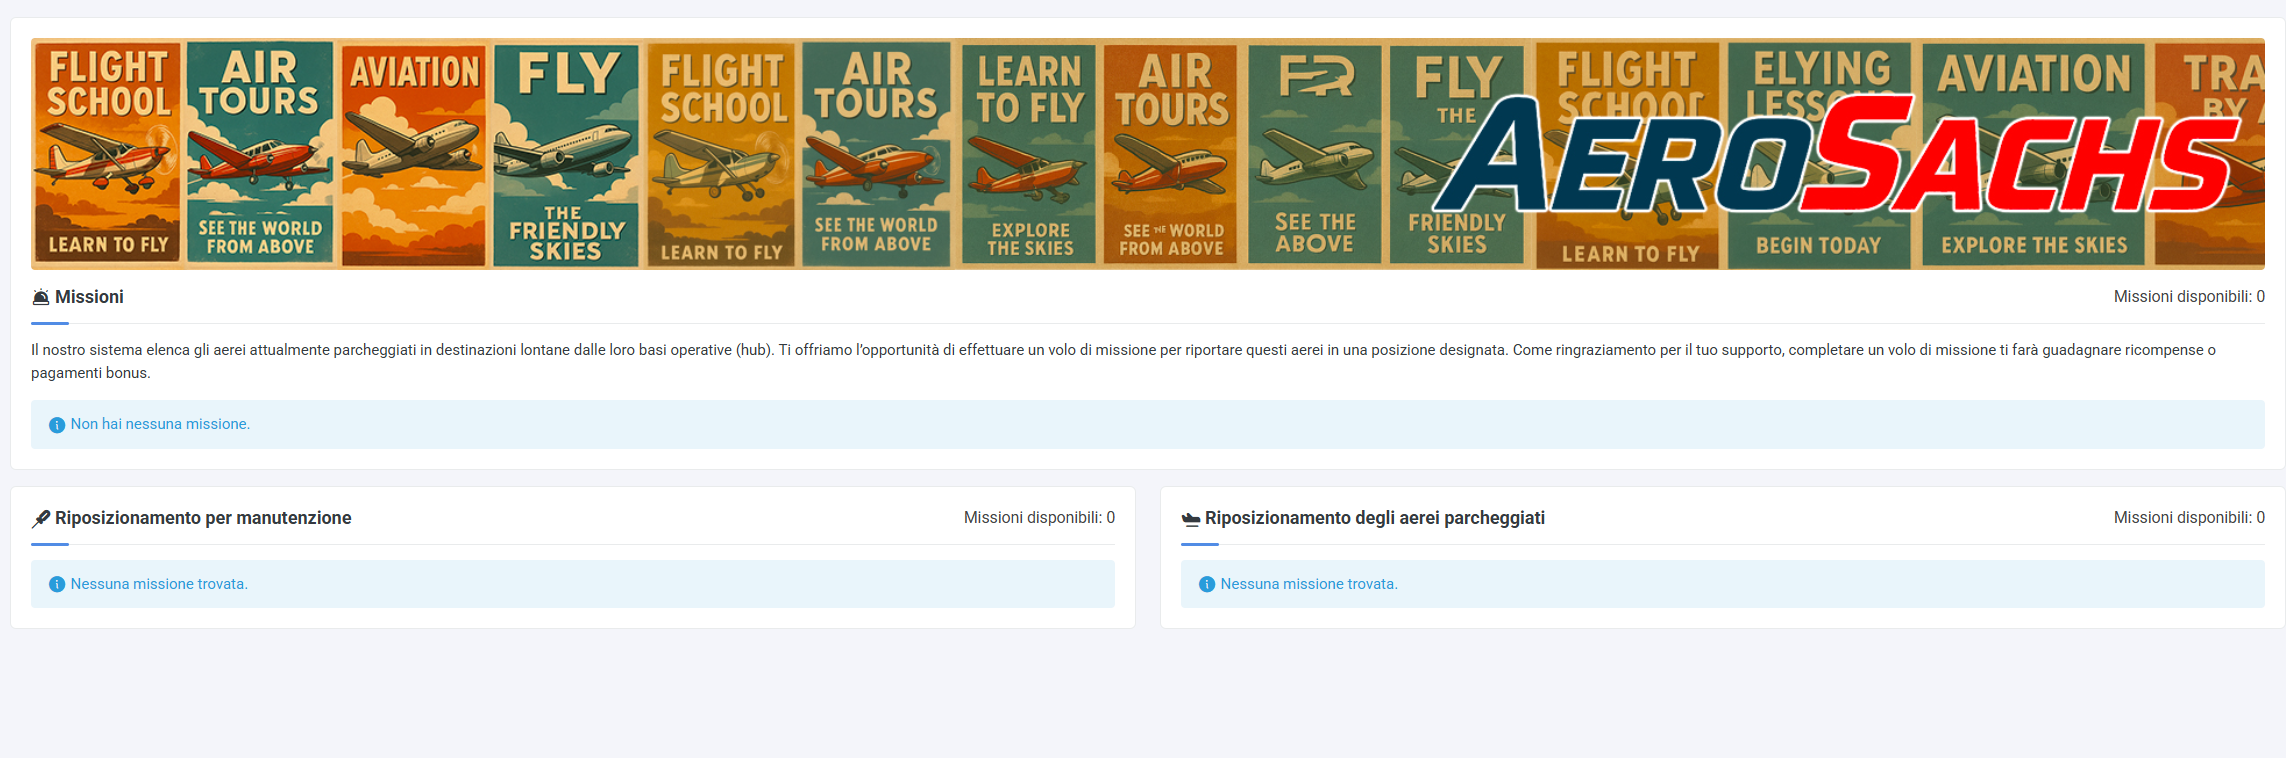Click the wrench icon for maintenance repositioning
Viewport: 2286px width, 758px height.
click(41, 518)
